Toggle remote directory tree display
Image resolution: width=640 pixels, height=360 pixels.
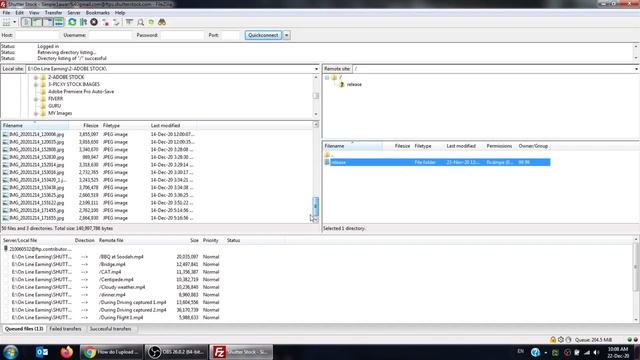pyautogui.click(x=48, y=22)
